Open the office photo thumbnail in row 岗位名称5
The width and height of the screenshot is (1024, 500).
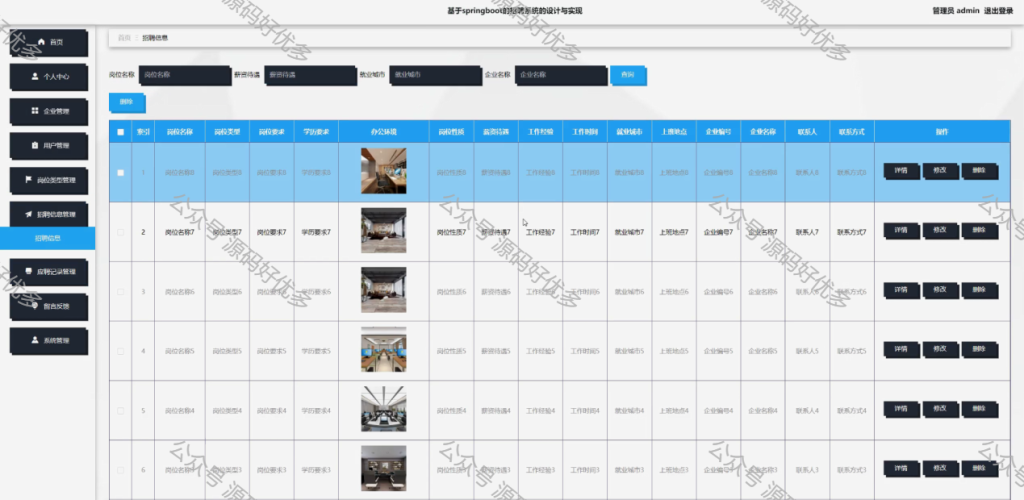[383, 349]
